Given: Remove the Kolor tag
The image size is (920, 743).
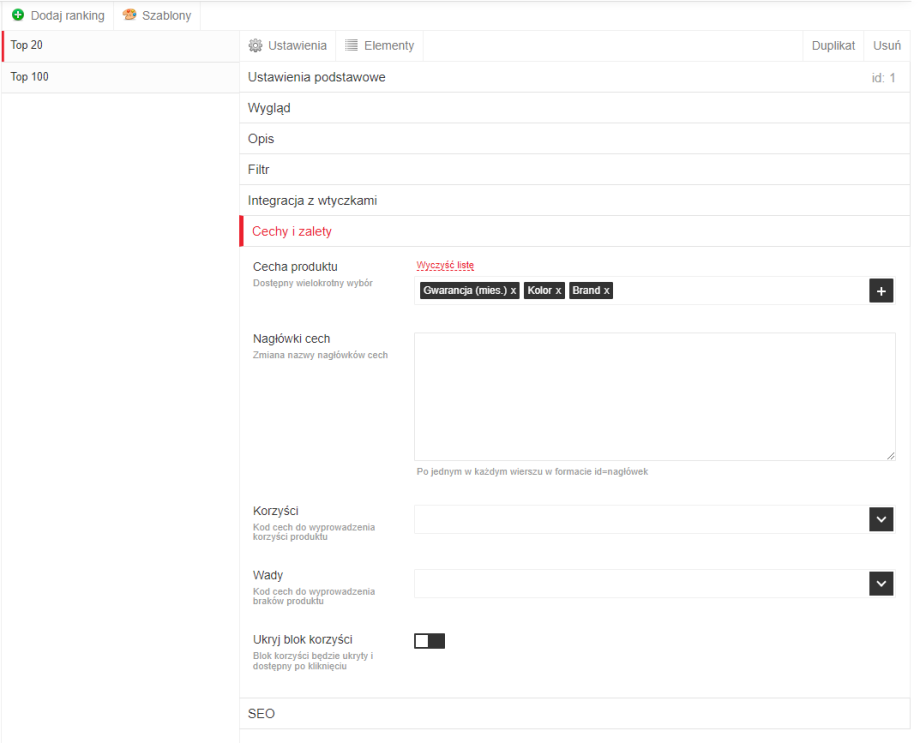Looking at the screenshot, I should click(558, 291).
